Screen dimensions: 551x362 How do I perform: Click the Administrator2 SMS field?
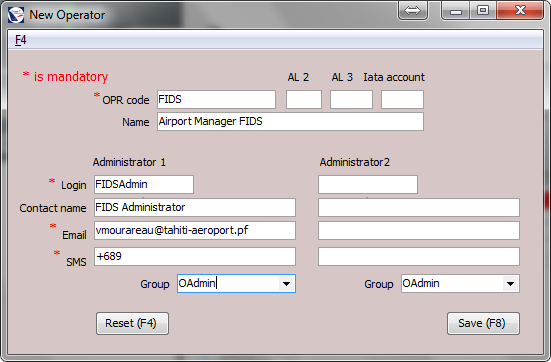point(419,257)
